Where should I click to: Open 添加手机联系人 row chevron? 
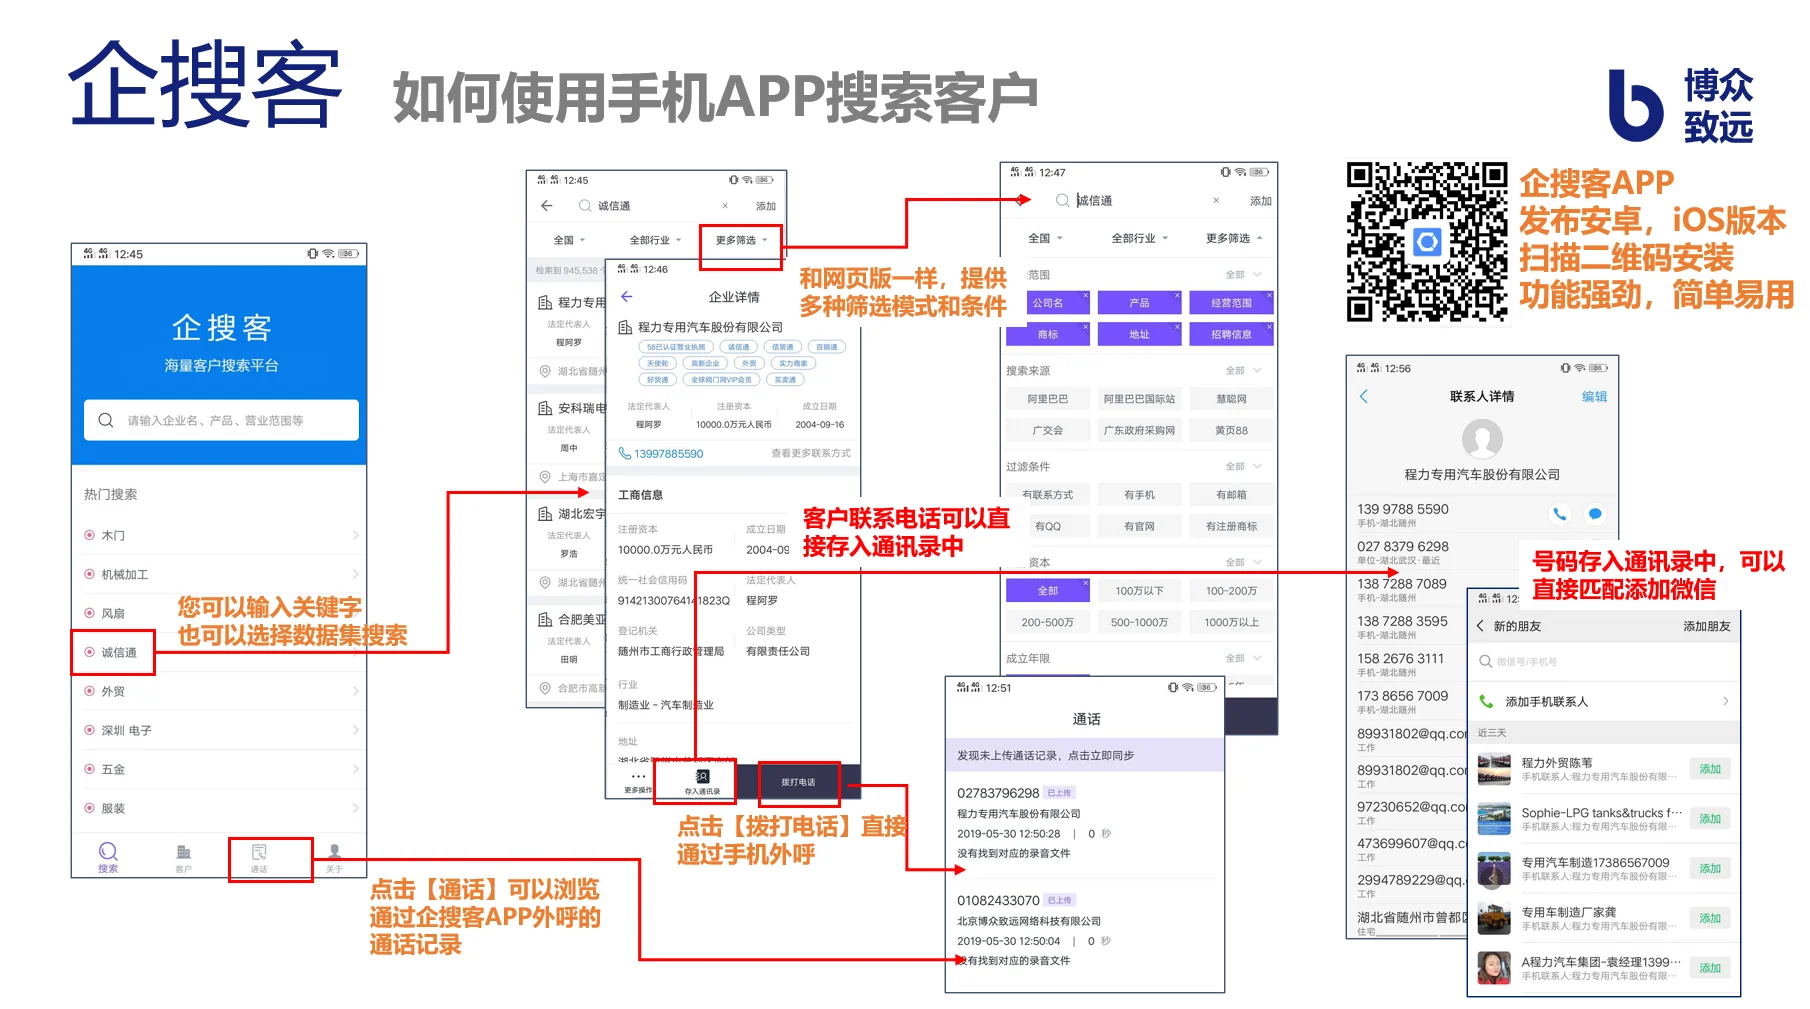pos(1725,701)
